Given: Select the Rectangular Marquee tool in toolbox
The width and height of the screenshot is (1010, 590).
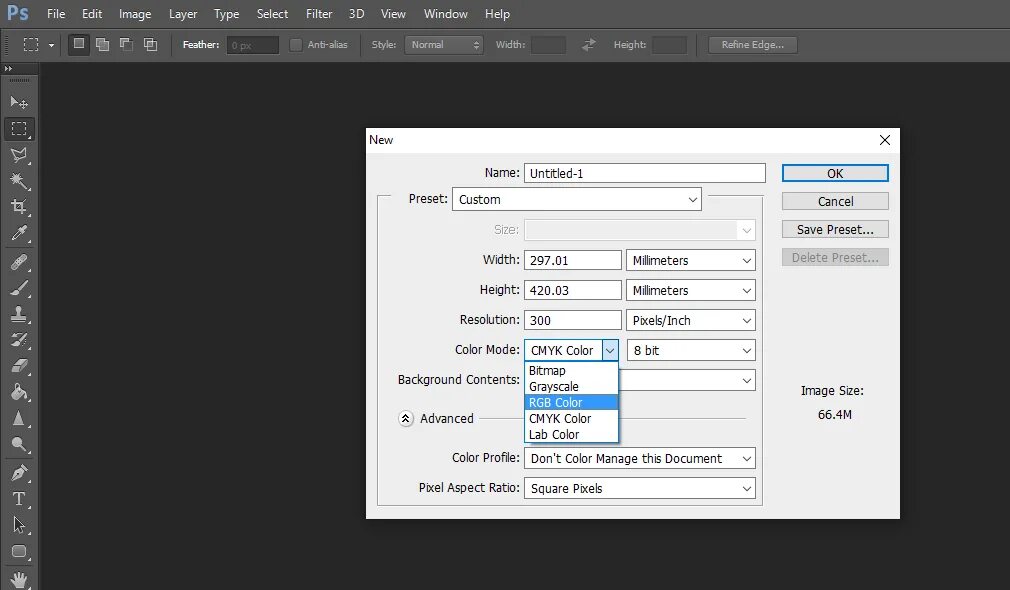Looking at the screenshot, I should pyautogui.click(x=19, y=129).
